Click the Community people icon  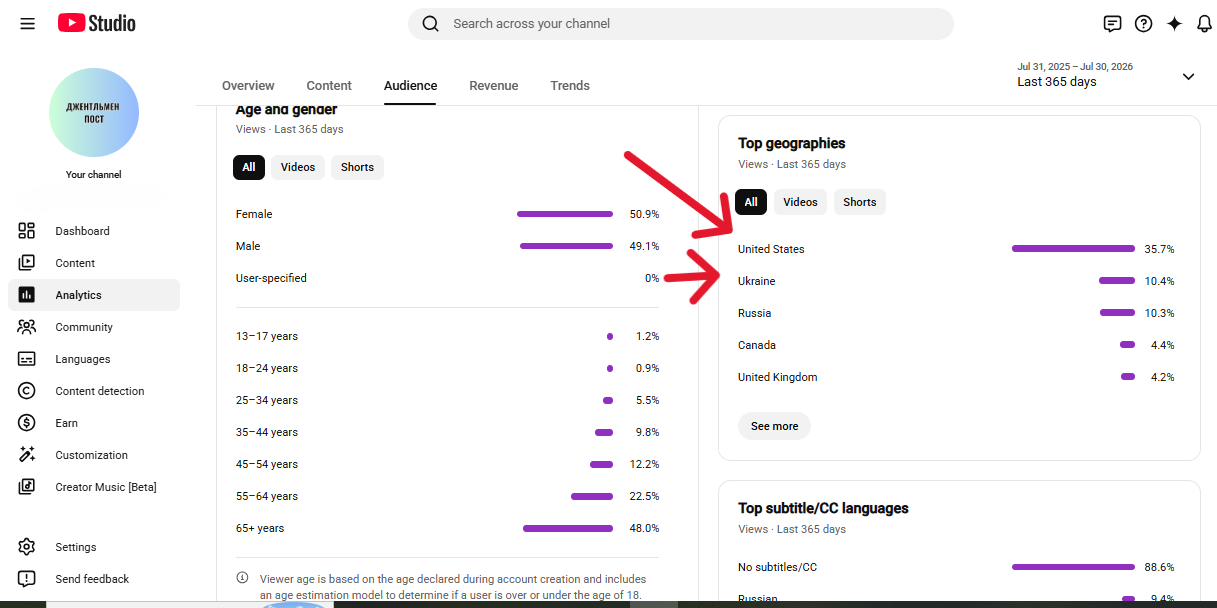click(27, 327)
